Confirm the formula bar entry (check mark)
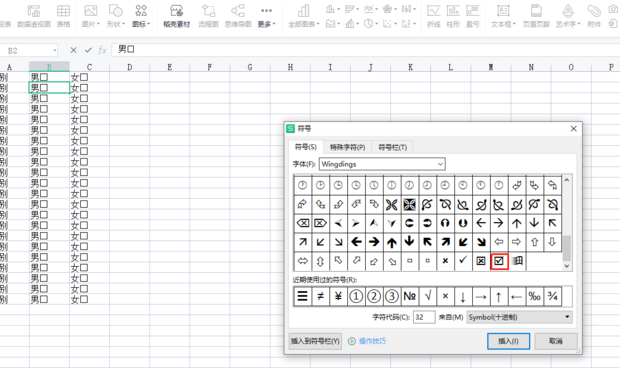The height and width of the screenshot is (368, 620). pos(88,50)
